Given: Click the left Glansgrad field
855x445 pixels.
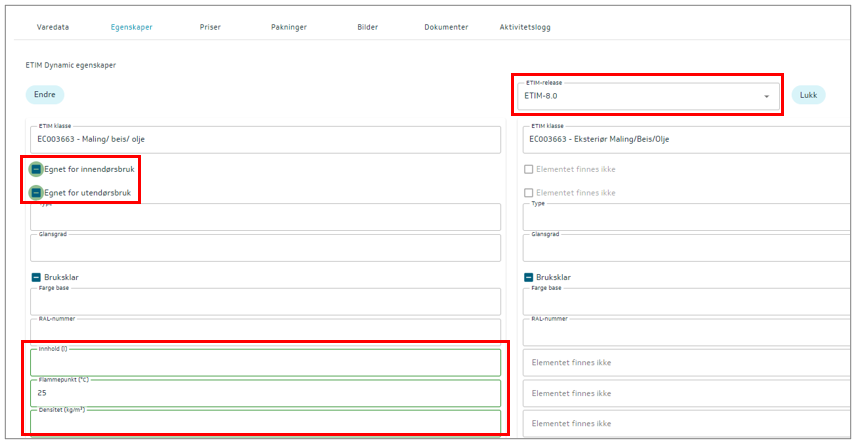Looking at the screenshot, I should click(265, 249).
